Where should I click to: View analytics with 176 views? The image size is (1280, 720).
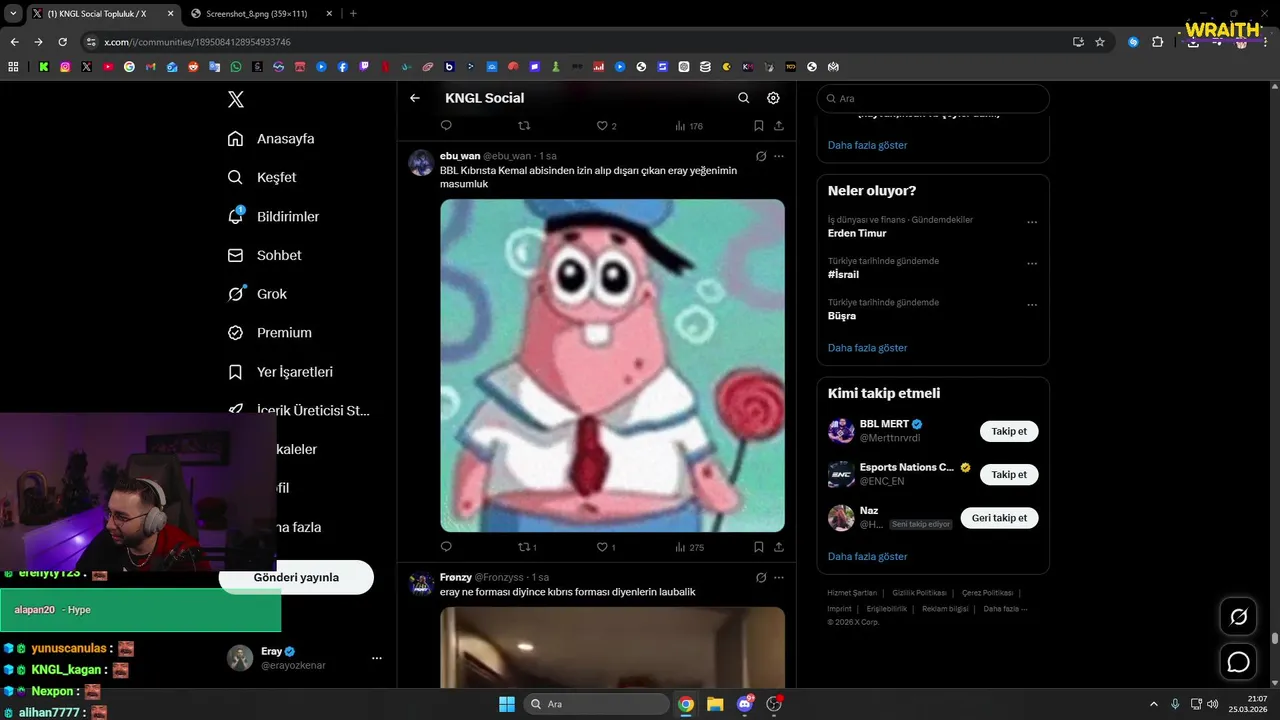point(689,126)
